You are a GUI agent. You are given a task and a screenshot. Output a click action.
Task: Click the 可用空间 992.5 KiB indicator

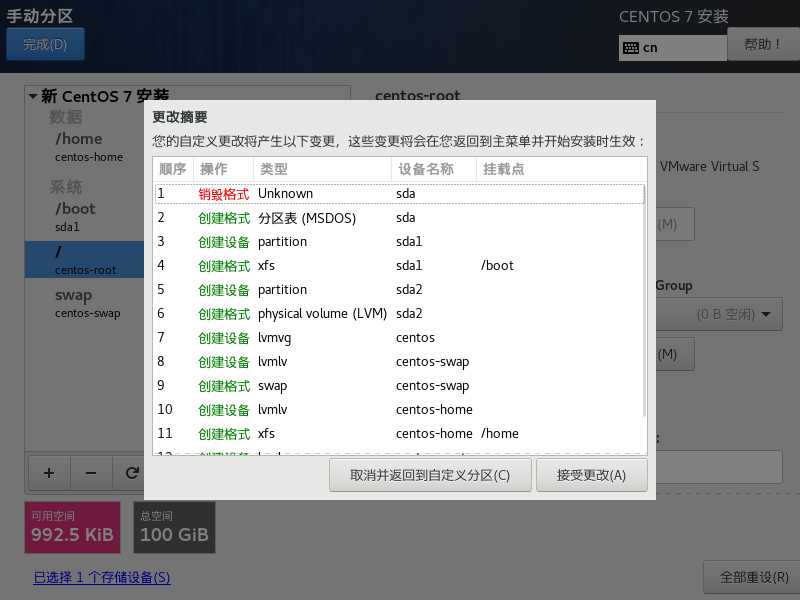click(72, 527)
